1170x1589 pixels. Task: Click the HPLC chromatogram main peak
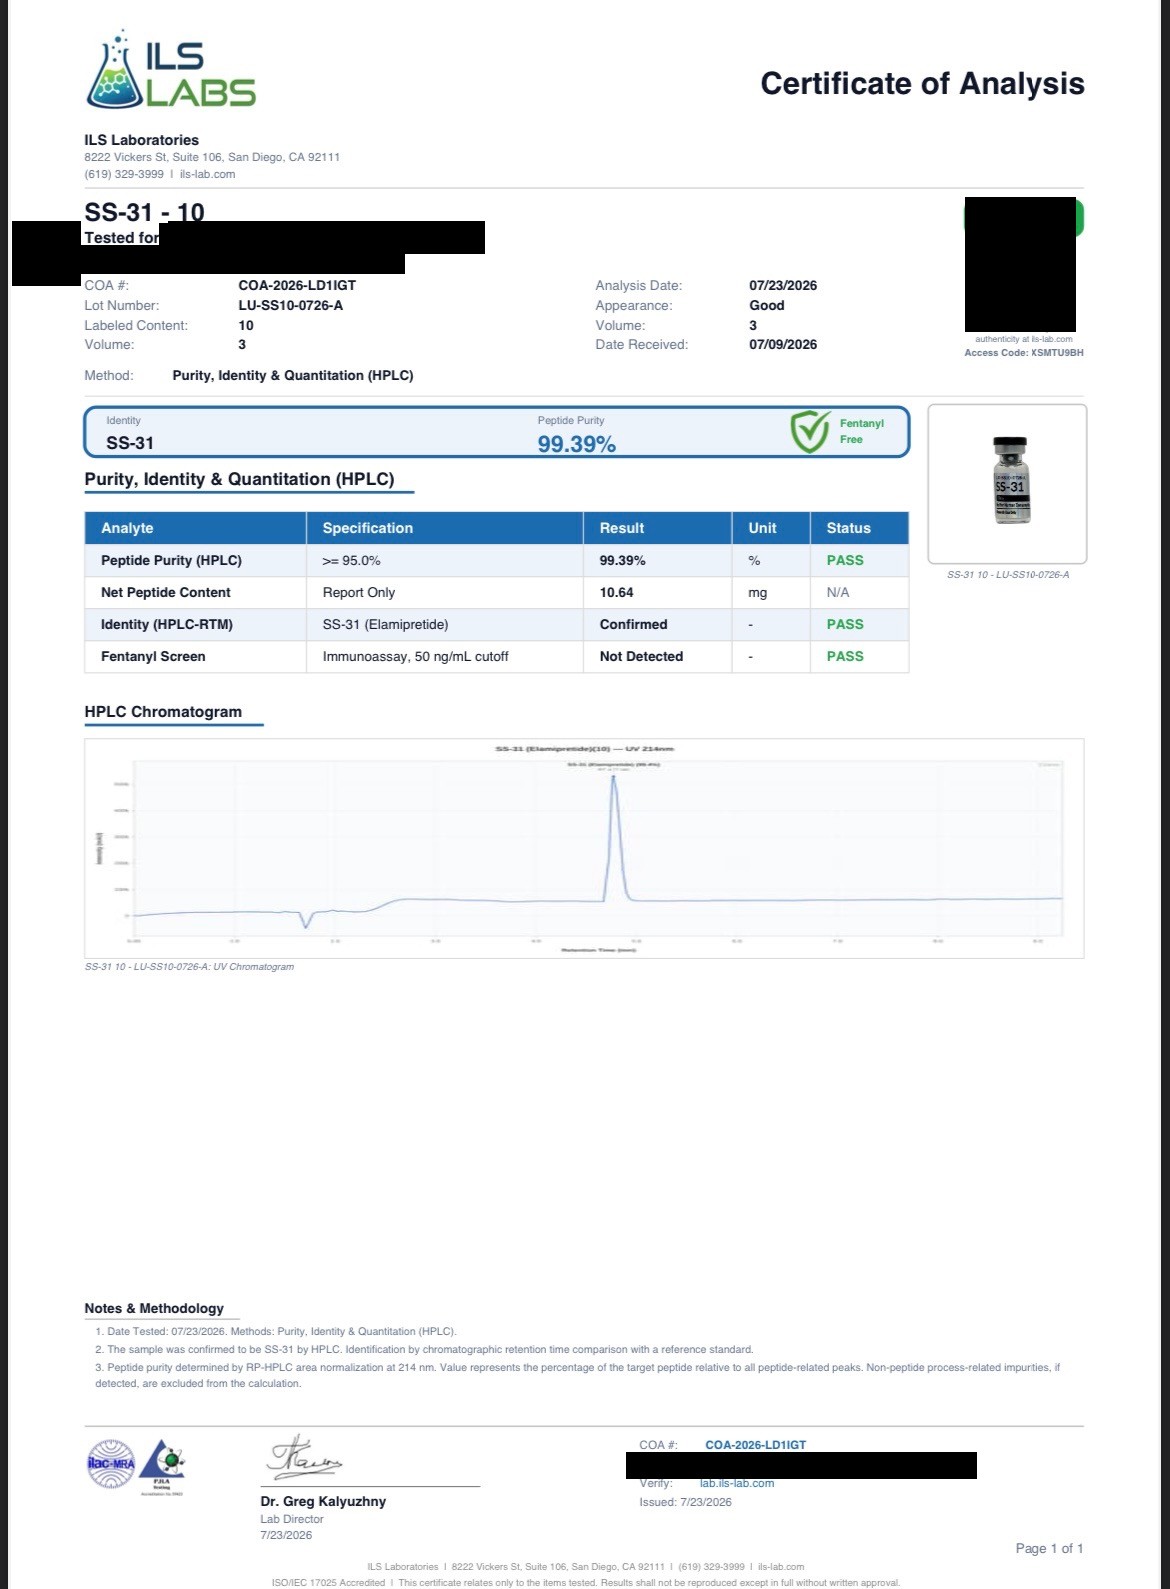tap(614, 838)
